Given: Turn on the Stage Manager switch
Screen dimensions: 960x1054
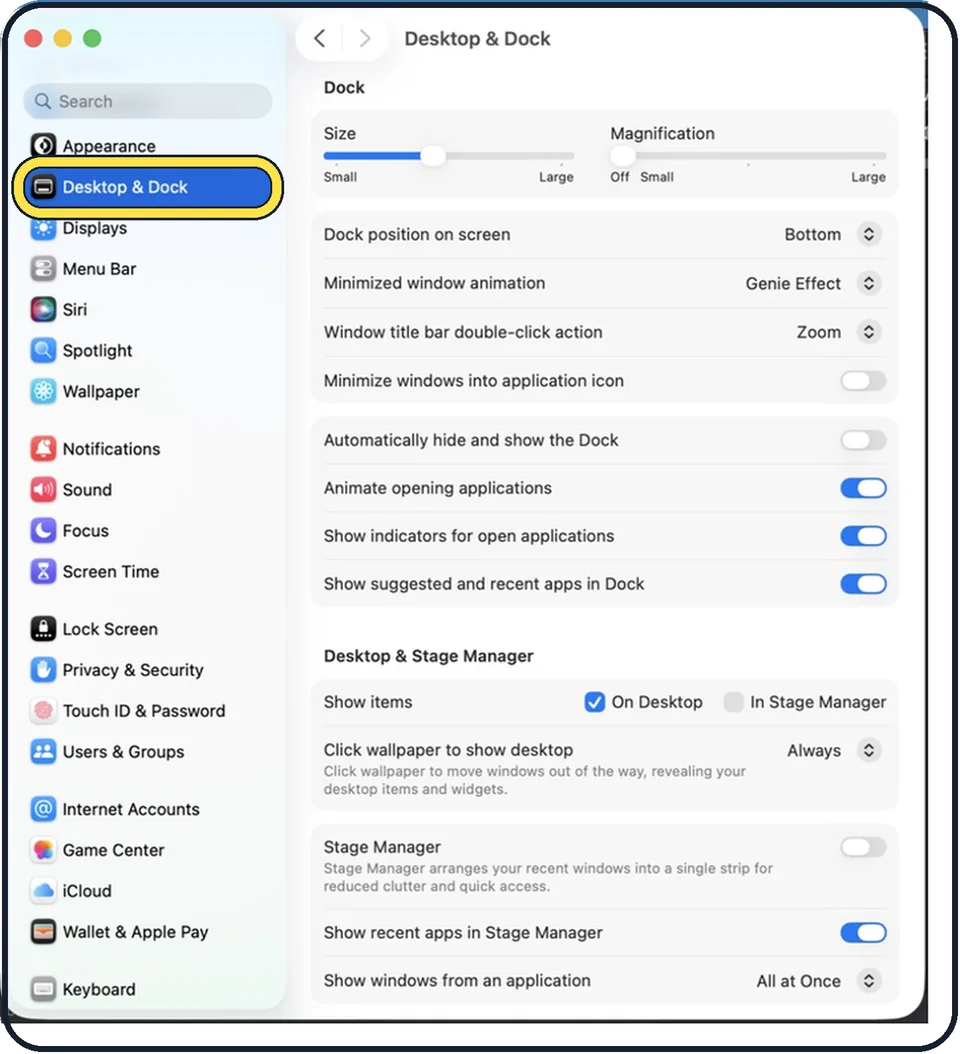Looking at the screenshot, I should pos(863,847).
